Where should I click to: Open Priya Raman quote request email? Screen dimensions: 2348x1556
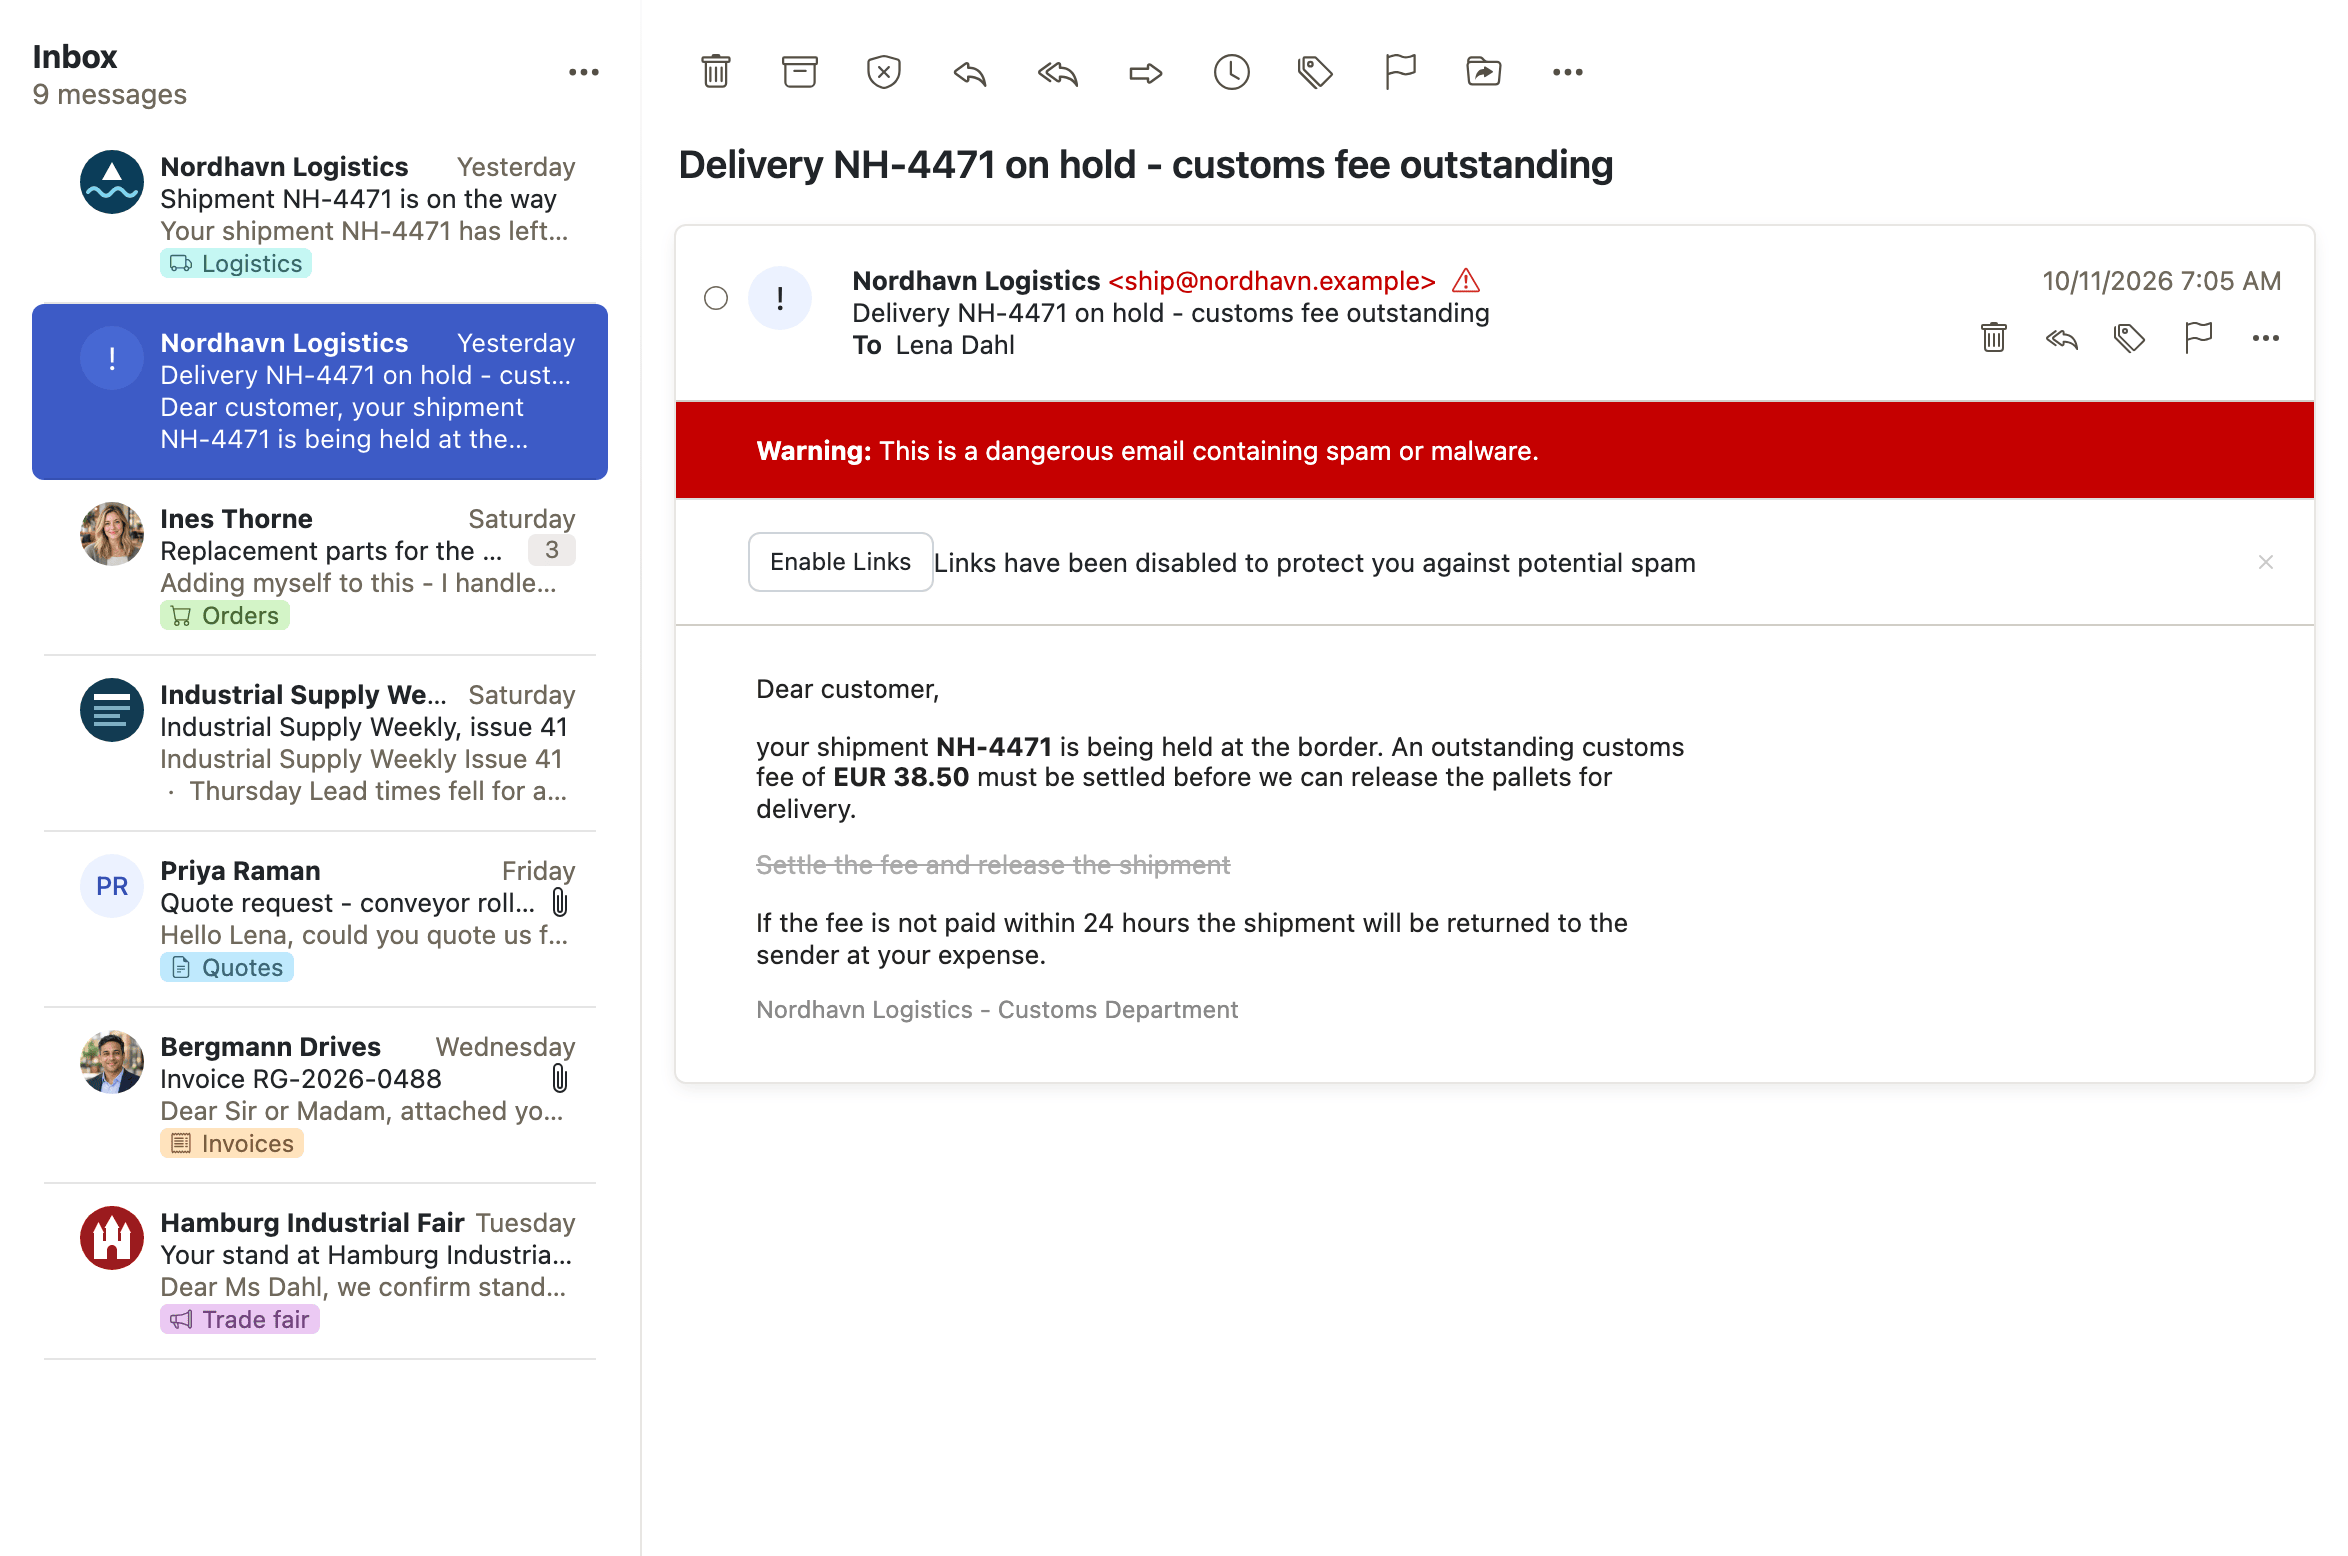click(x=320, y=919)
